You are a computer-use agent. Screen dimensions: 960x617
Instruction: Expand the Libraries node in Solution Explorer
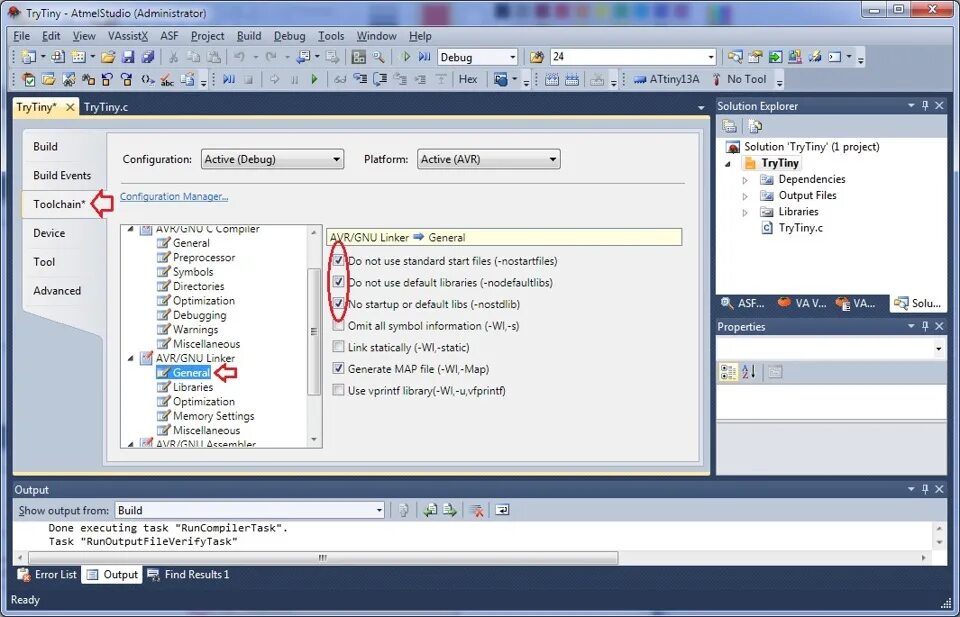[745, 212]
